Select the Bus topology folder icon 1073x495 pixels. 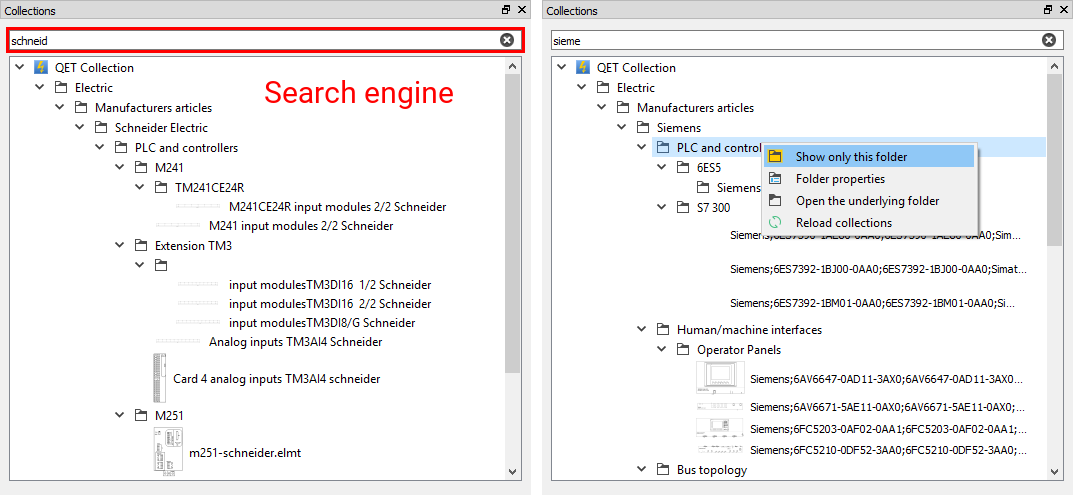tap(663, 469)
